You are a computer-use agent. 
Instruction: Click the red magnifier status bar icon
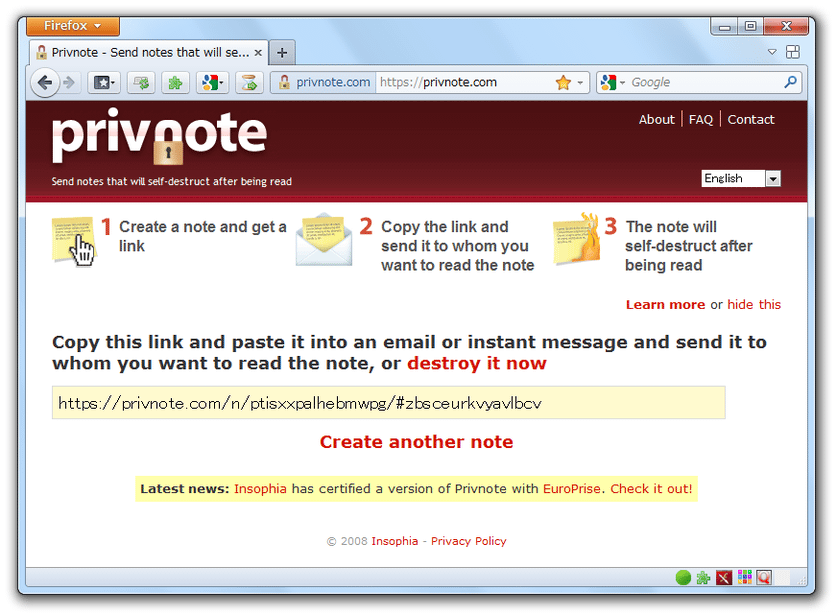pos(764,578)
